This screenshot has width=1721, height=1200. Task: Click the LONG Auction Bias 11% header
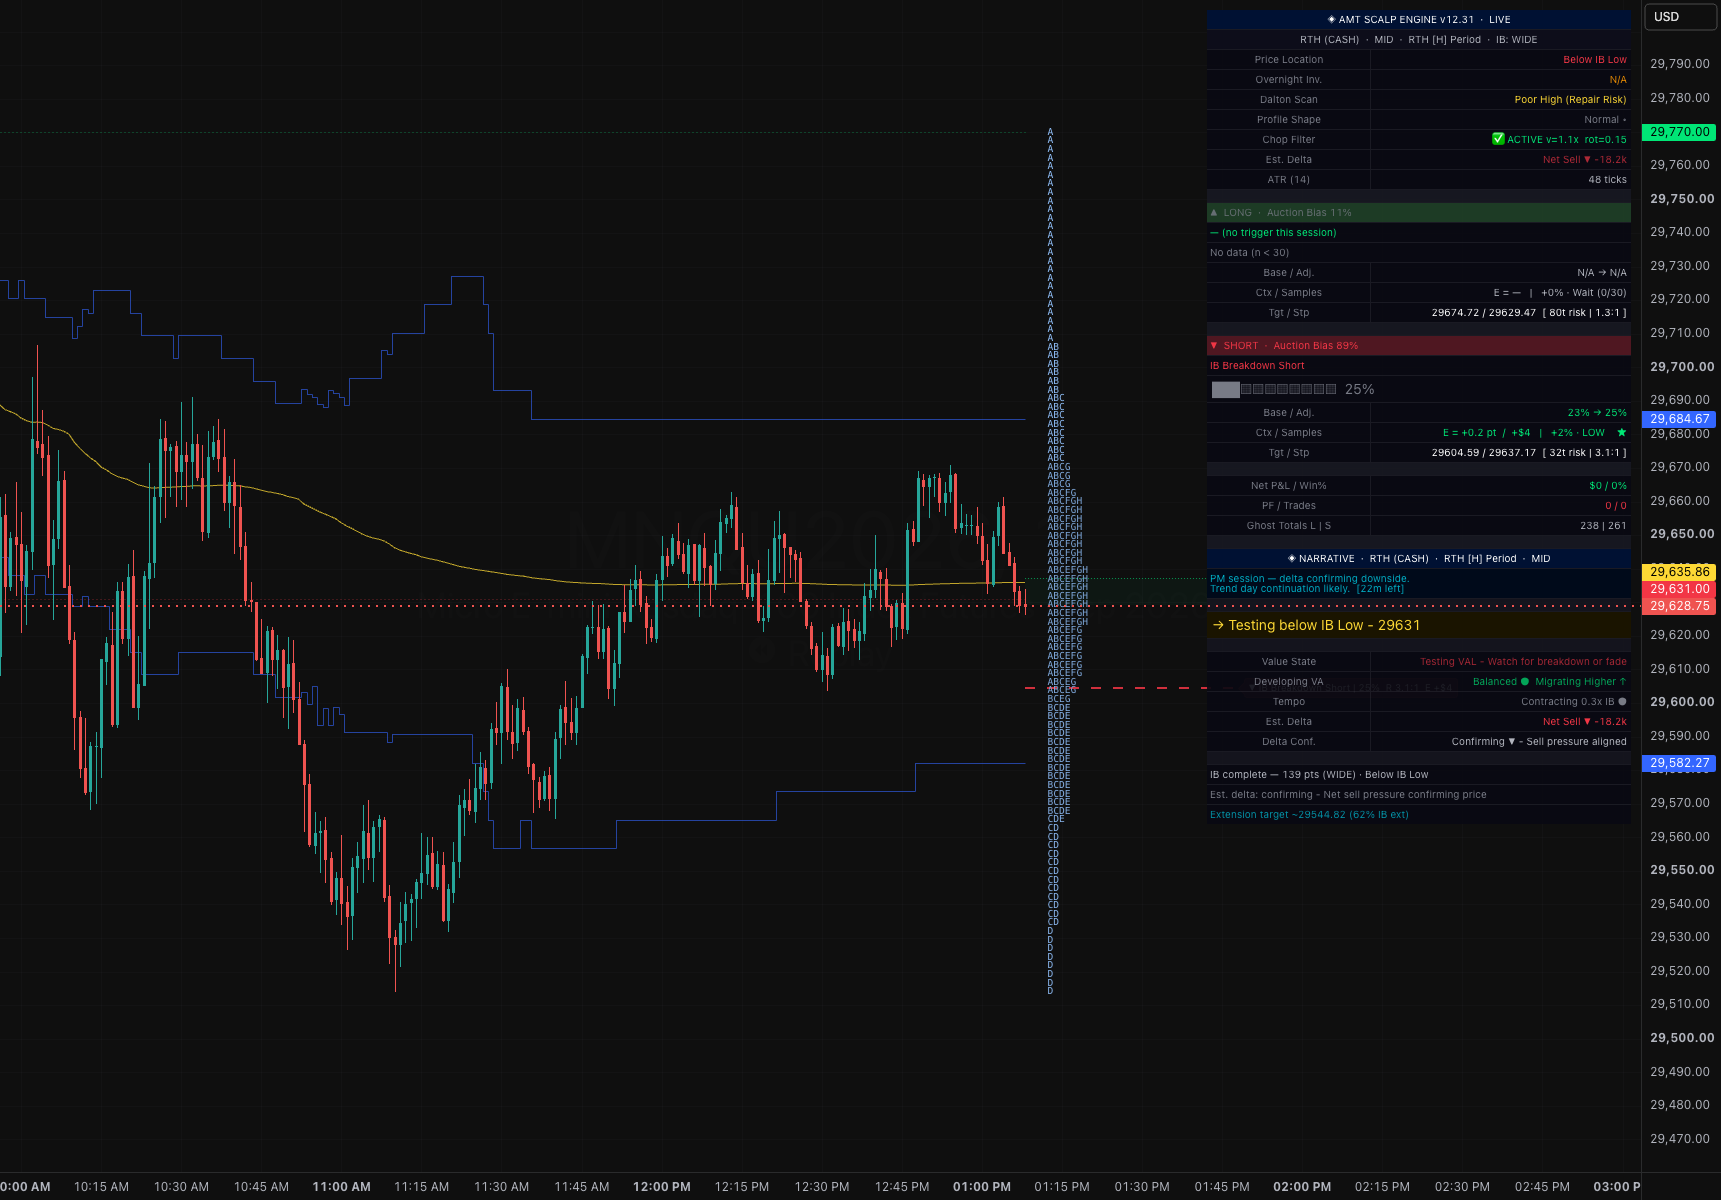point(1419,213)
